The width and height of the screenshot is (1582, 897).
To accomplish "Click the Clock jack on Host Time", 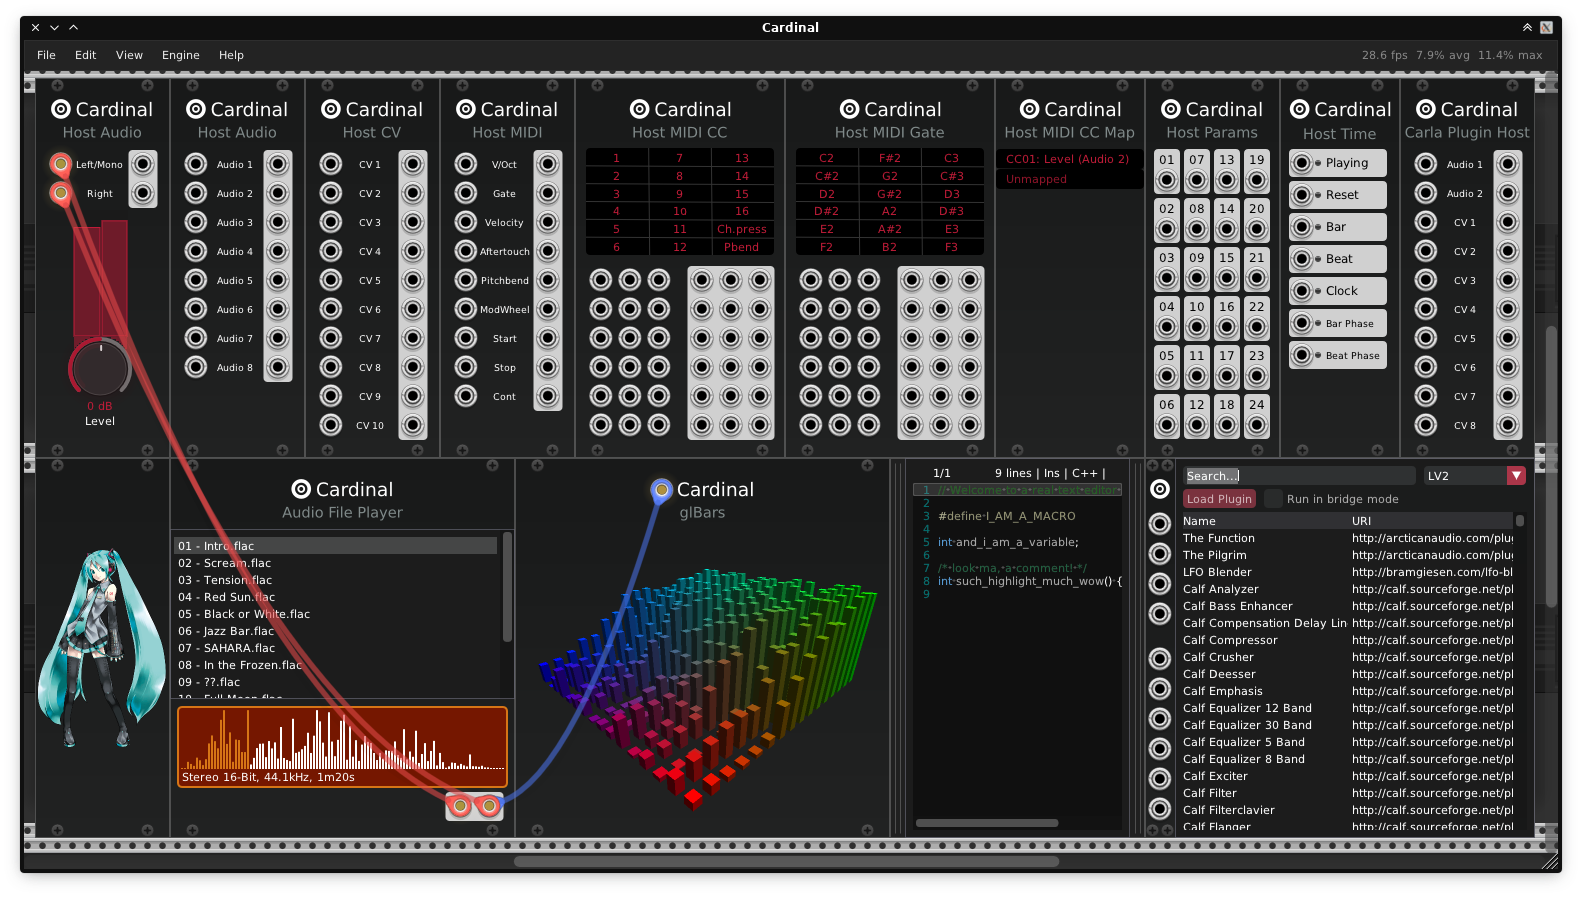I will [1302, 290].
